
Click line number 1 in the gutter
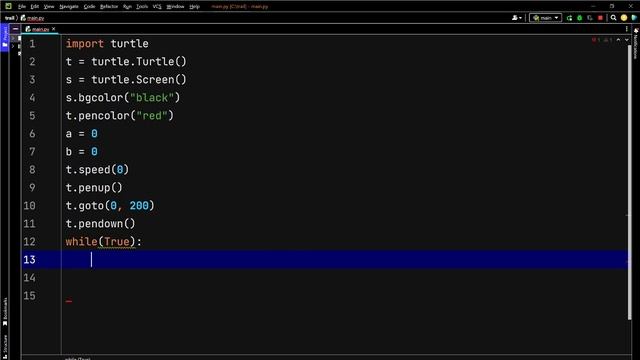tap(32, 44)
